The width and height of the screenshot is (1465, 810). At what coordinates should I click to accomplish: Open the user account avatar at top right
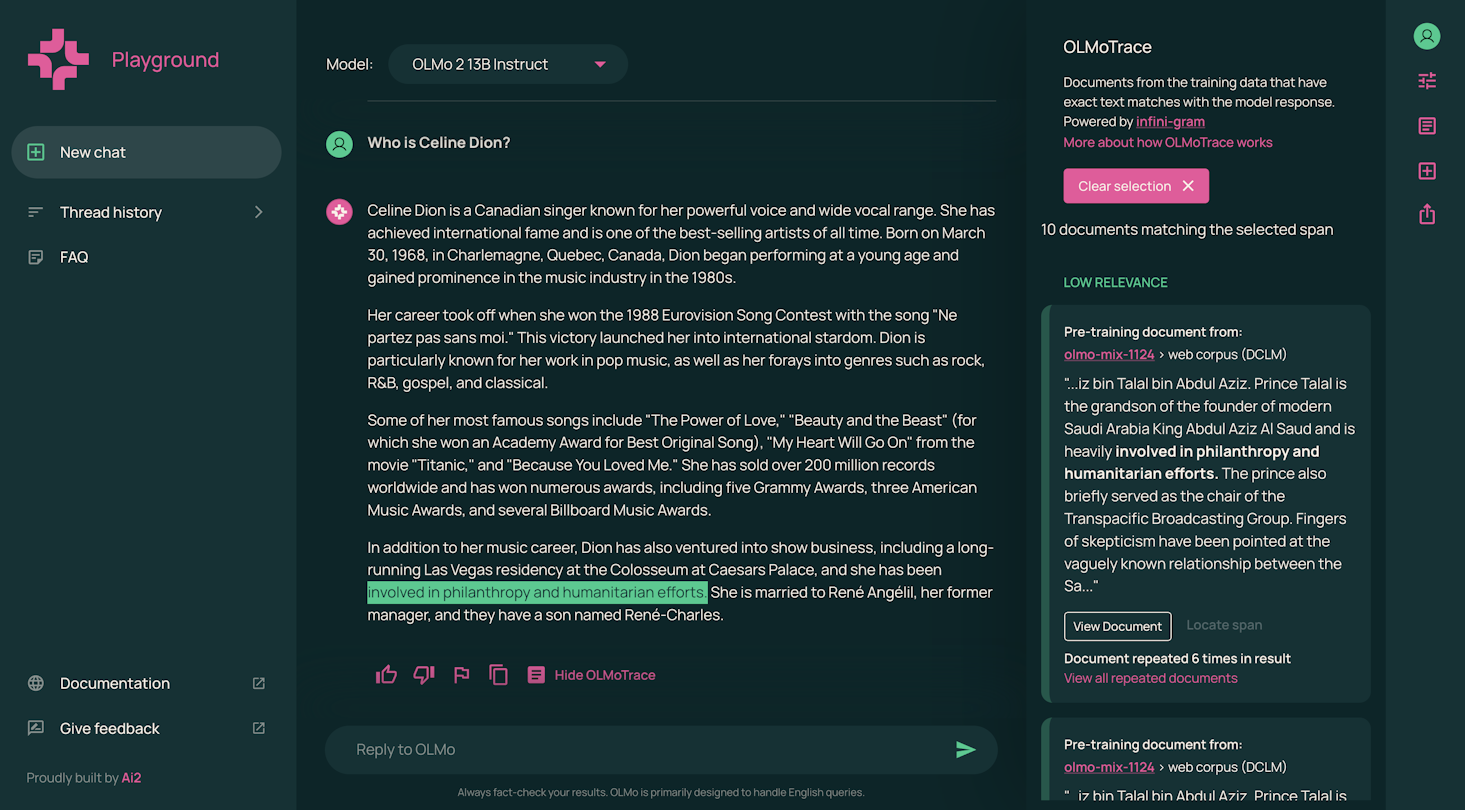click(1427, 36)
